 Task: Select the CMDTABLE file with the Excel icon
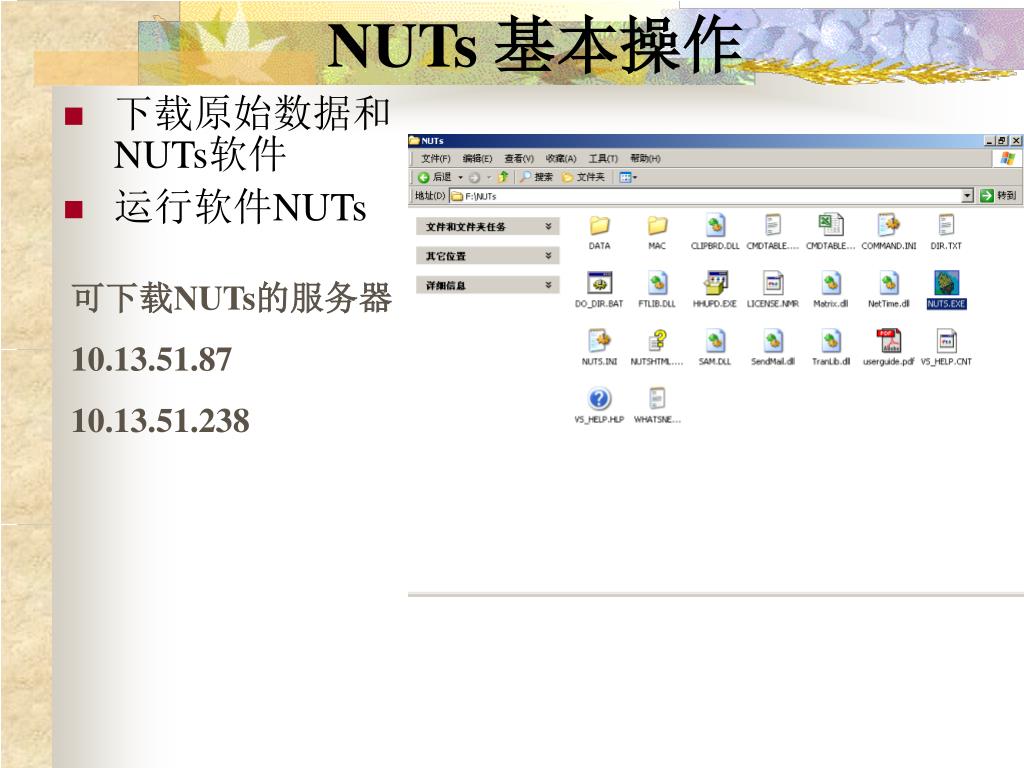831,226
